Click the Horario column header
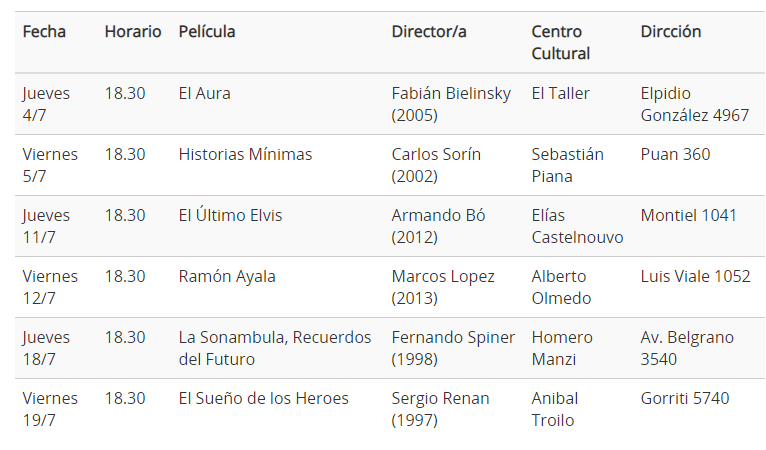This screenshot has width=766, height=450. tap(133, 32)
